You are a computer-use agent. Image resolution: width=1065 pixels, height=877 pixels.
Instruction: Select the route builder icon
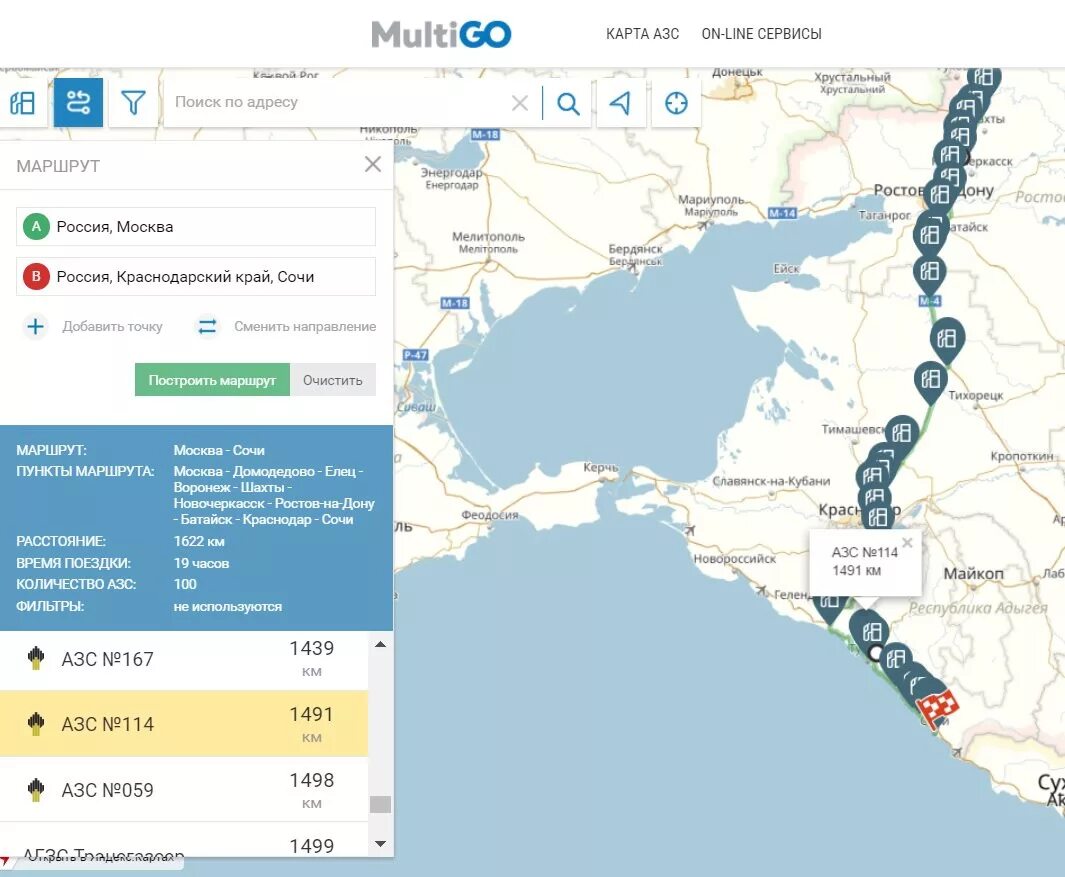[78, 103]
